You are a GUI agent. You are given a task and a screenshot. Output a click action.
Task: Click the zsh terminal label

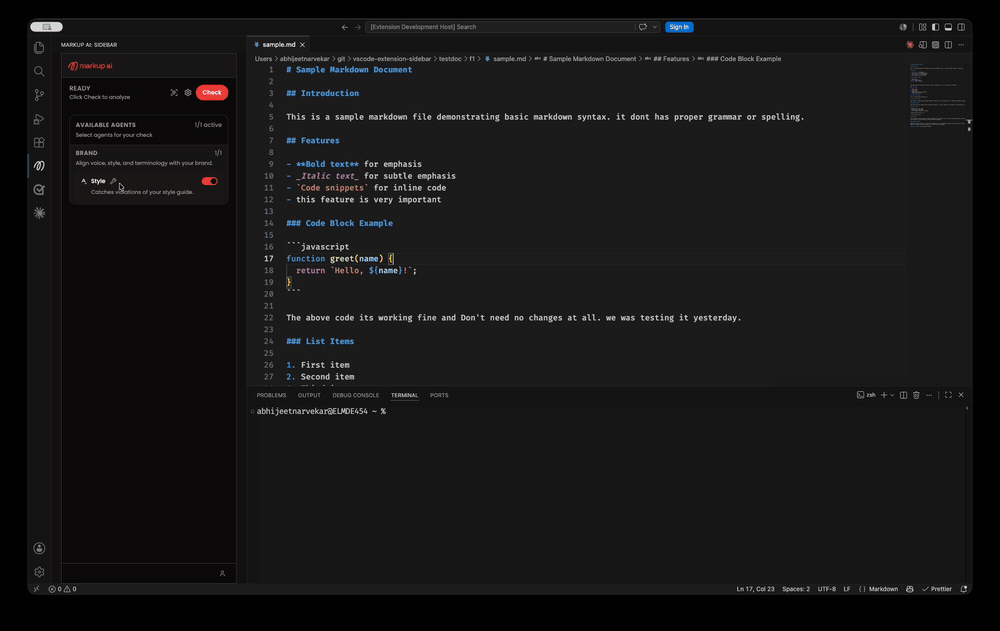coord(866,395)
